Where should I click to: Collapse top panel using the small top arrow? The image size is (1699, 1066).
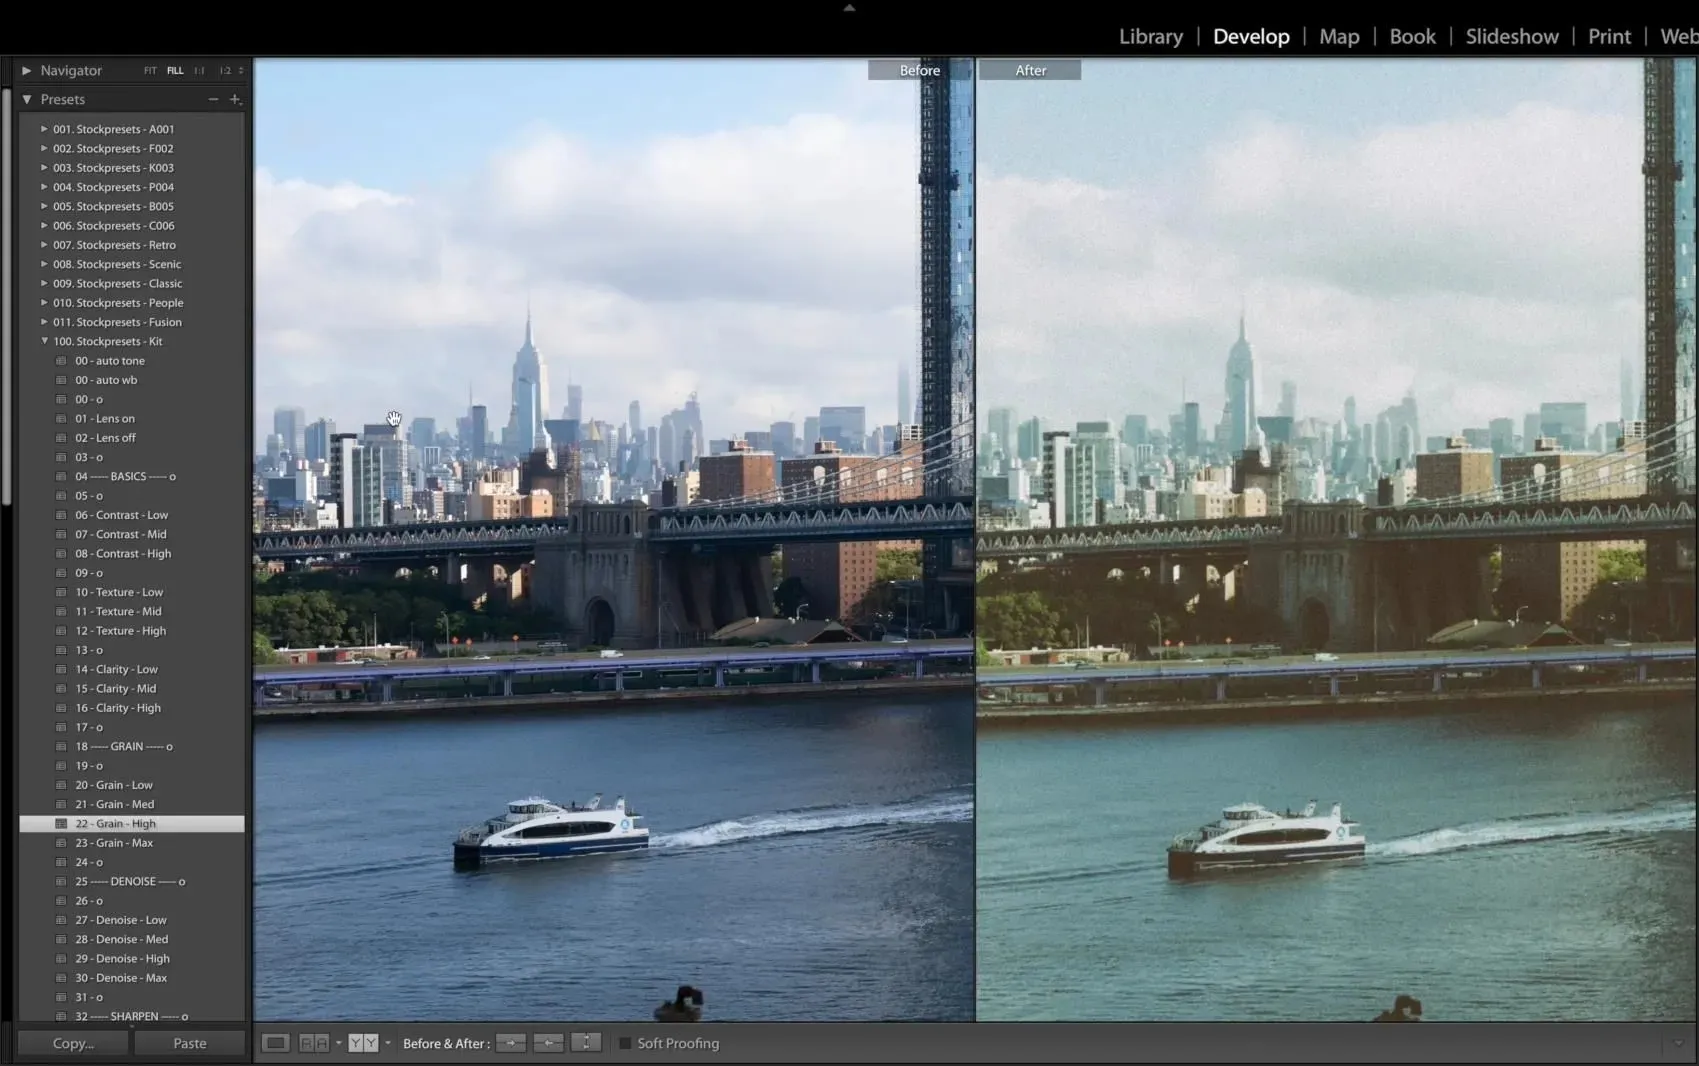coord(849,7)
